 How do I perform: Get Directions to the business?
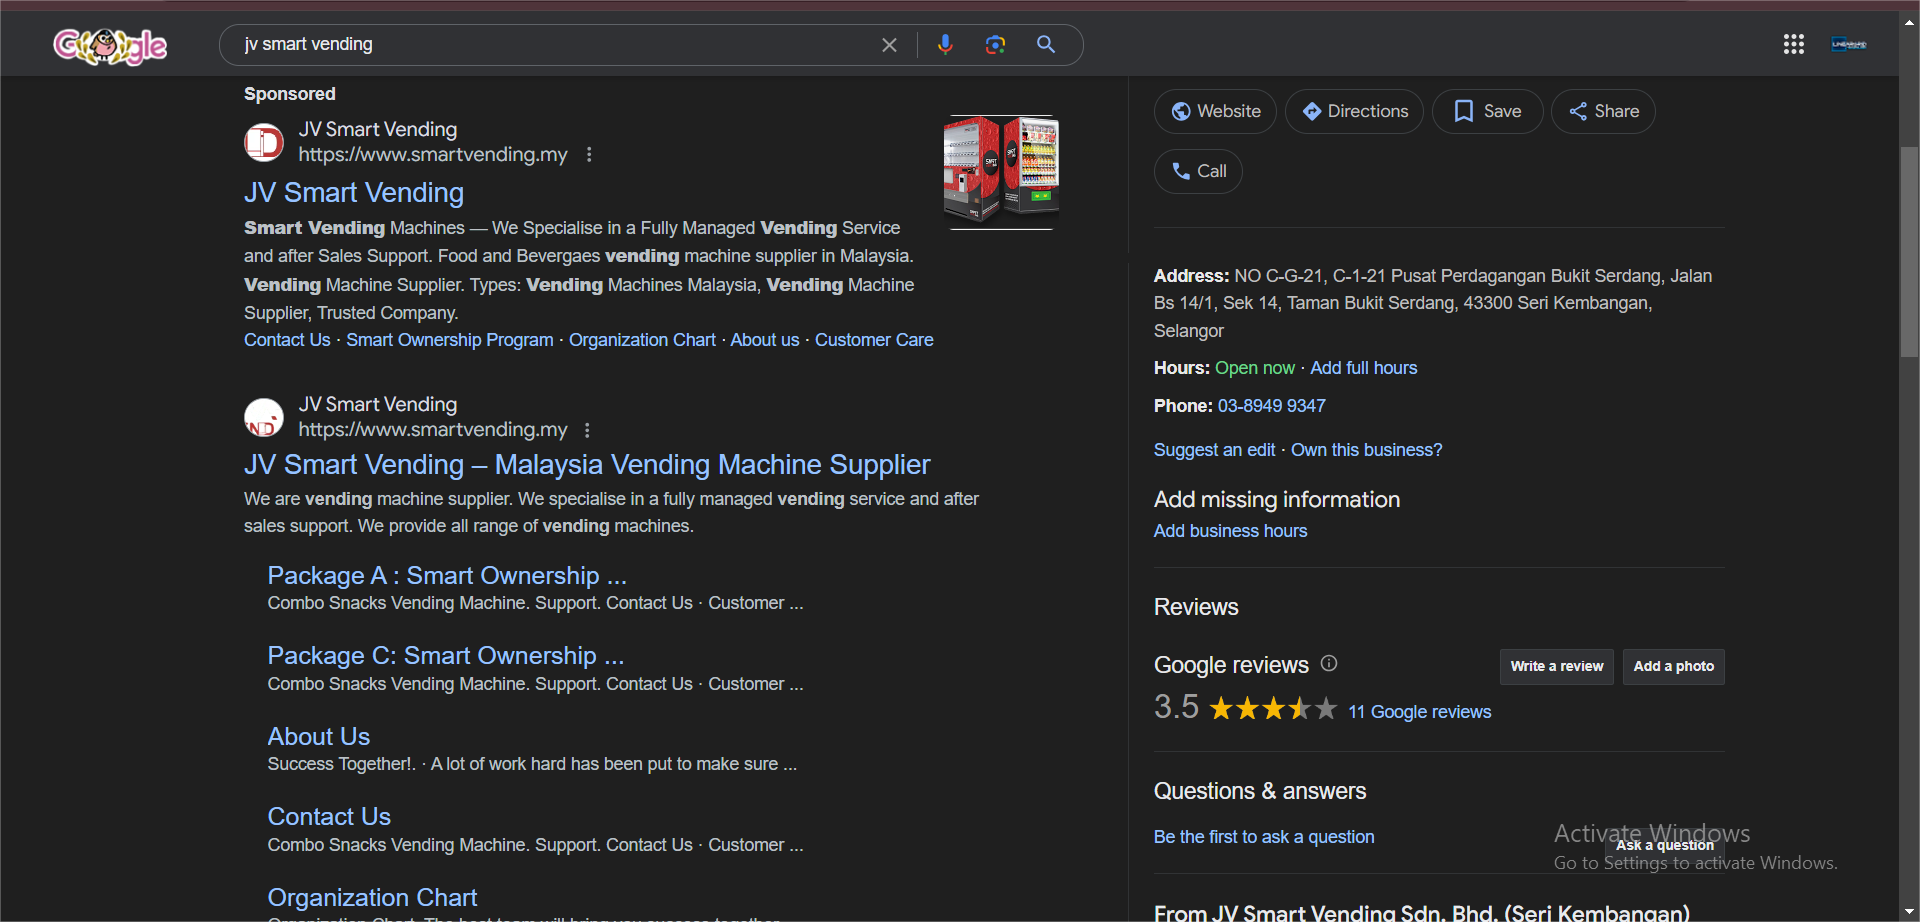click(1354, 111)
